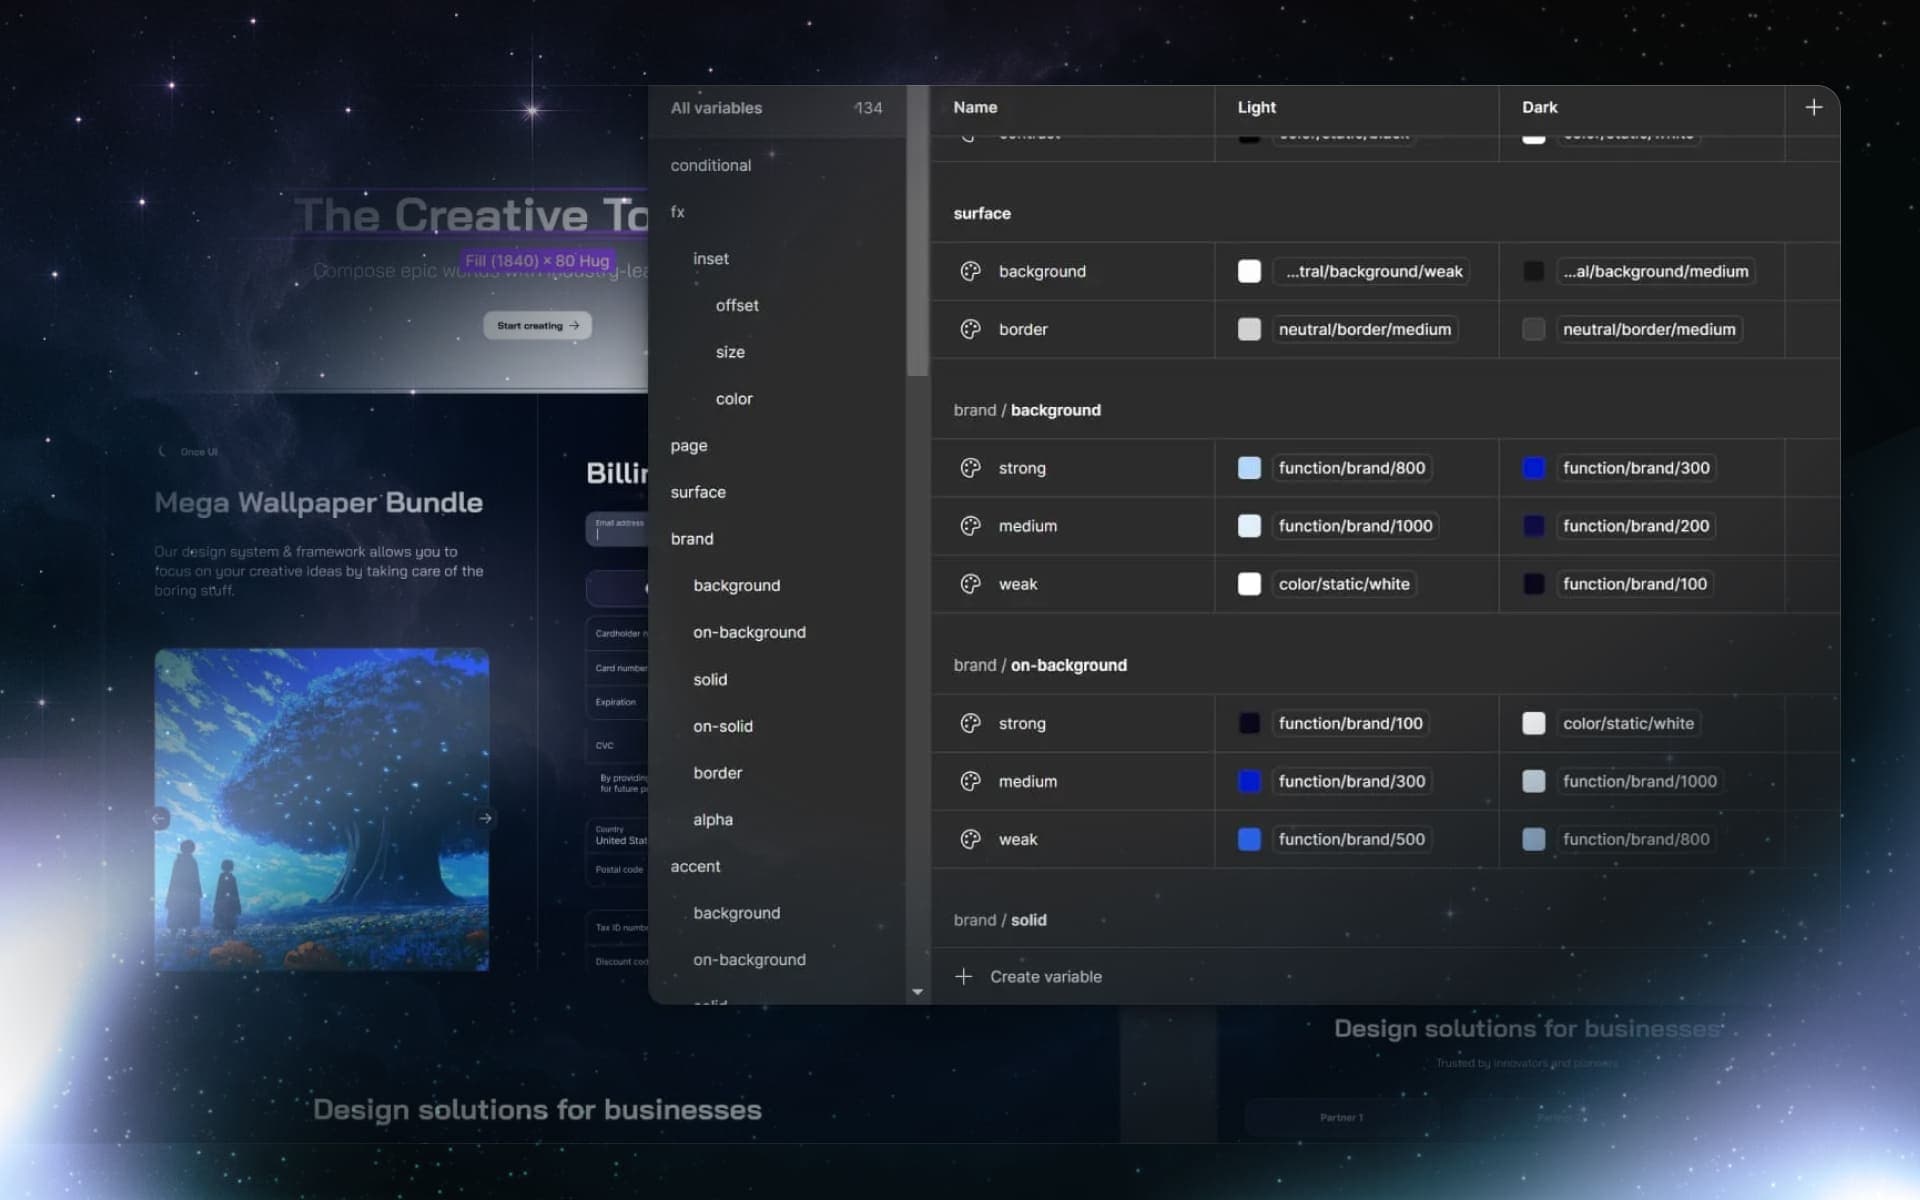Click the plus icon beside "Create variable"

tap(963, 976)
